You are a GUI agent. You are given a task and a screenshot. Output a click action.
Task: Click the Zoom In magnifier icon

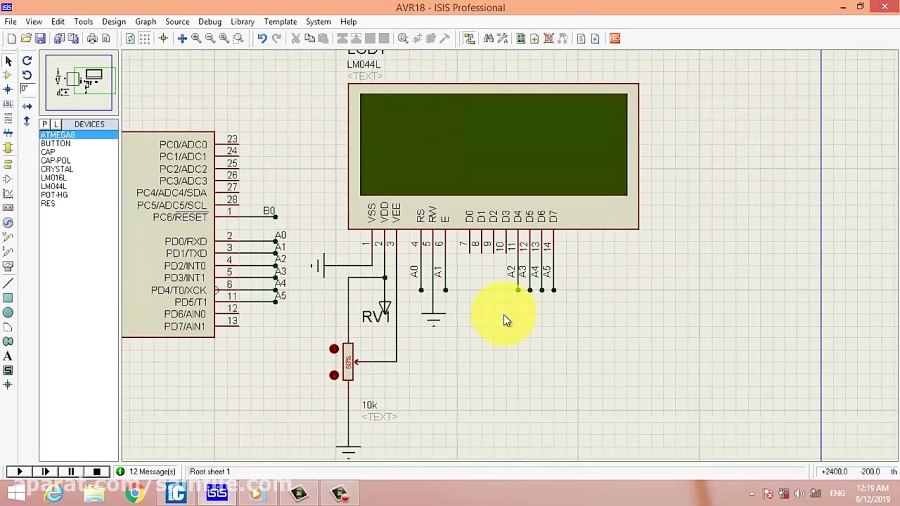[196, 39]
